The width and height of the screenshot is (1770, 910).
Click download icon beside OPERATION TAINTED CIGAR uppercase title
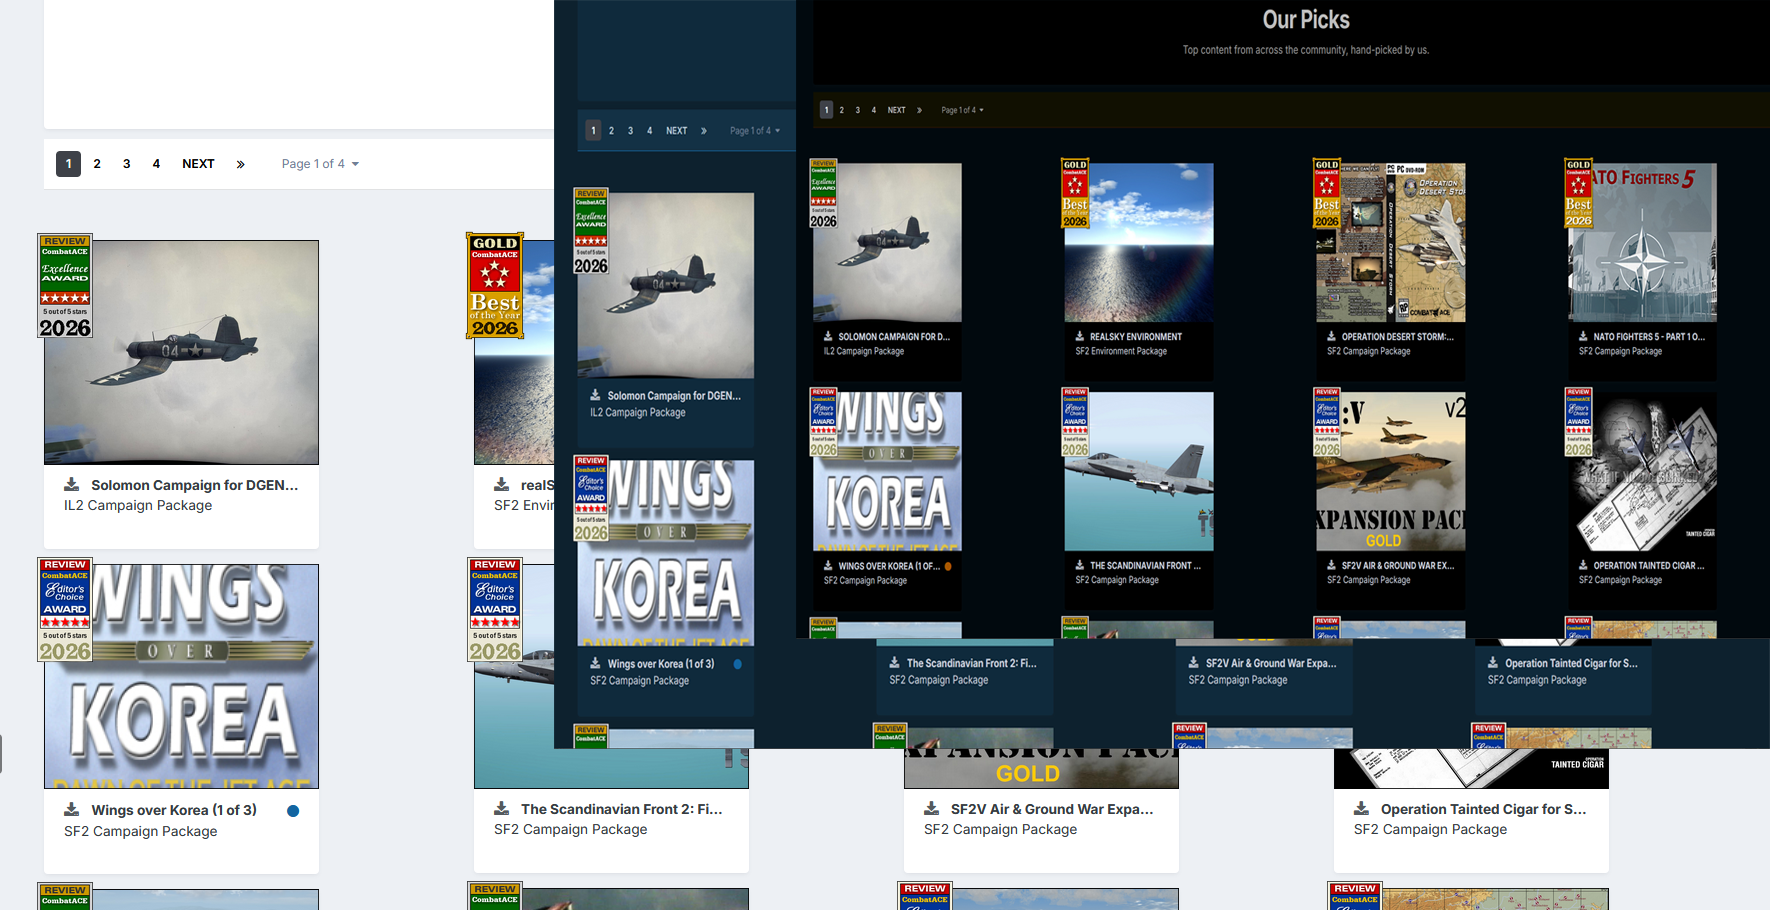pos(1583,566)
